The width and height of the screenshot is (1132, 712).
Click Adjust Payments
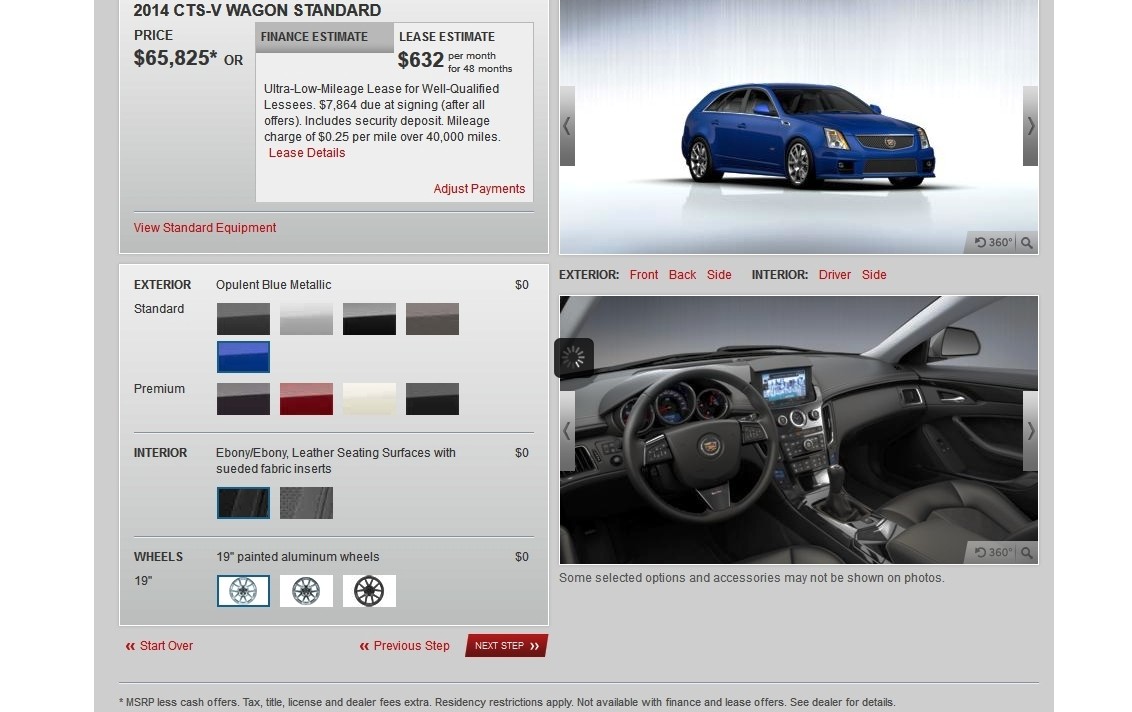click(x=479, y=189)
